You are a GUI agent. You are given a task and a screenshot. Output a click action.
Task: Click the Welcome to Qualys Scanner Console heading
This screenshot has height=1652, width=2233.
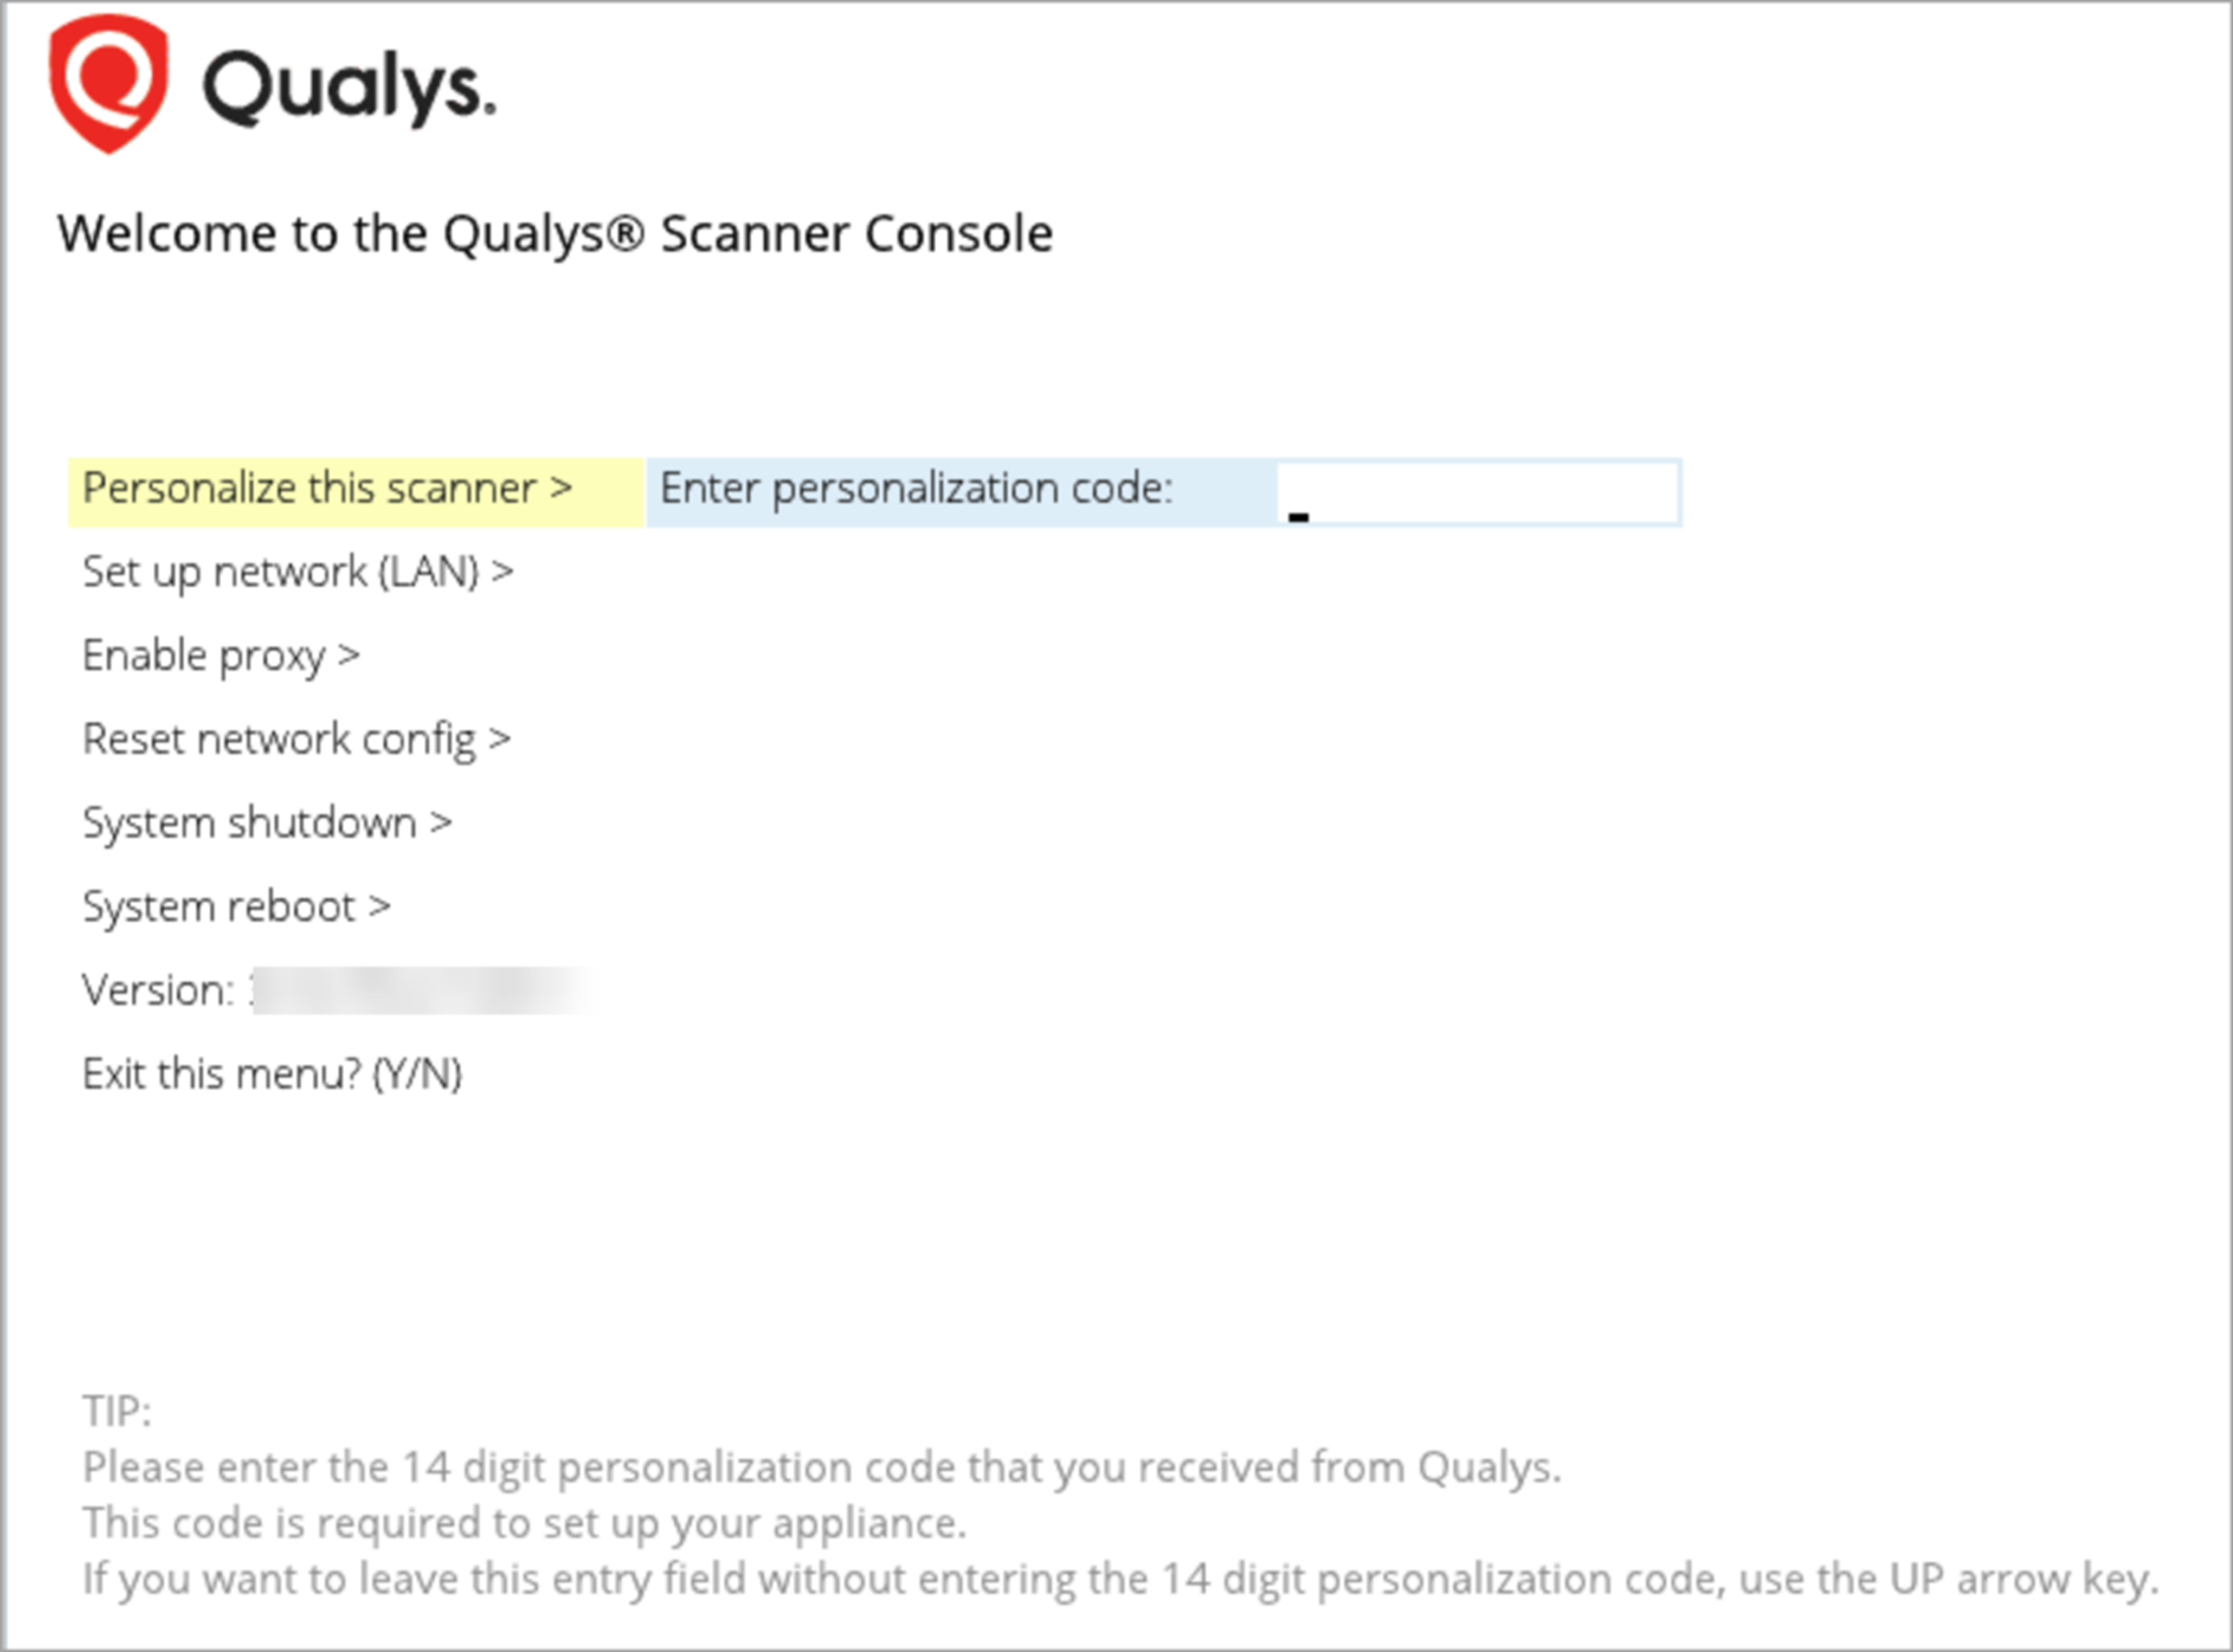(x=556, y=233)
